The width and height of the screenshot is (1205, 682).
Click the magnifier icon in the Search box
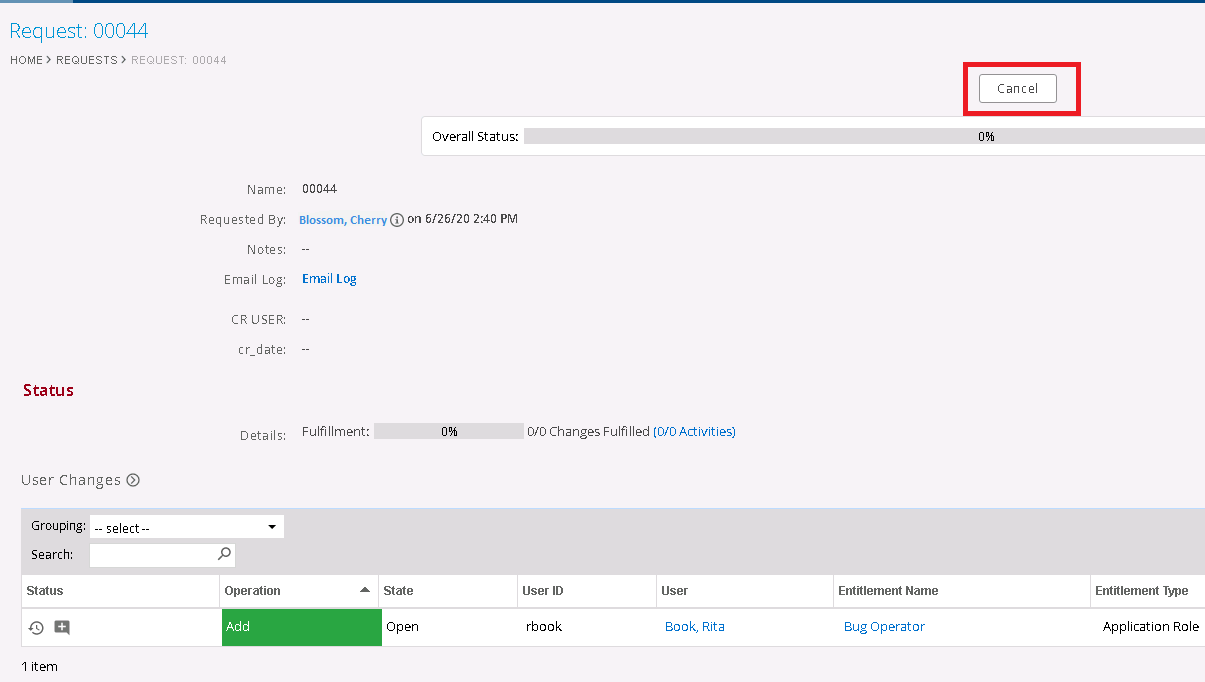[224, 554]
